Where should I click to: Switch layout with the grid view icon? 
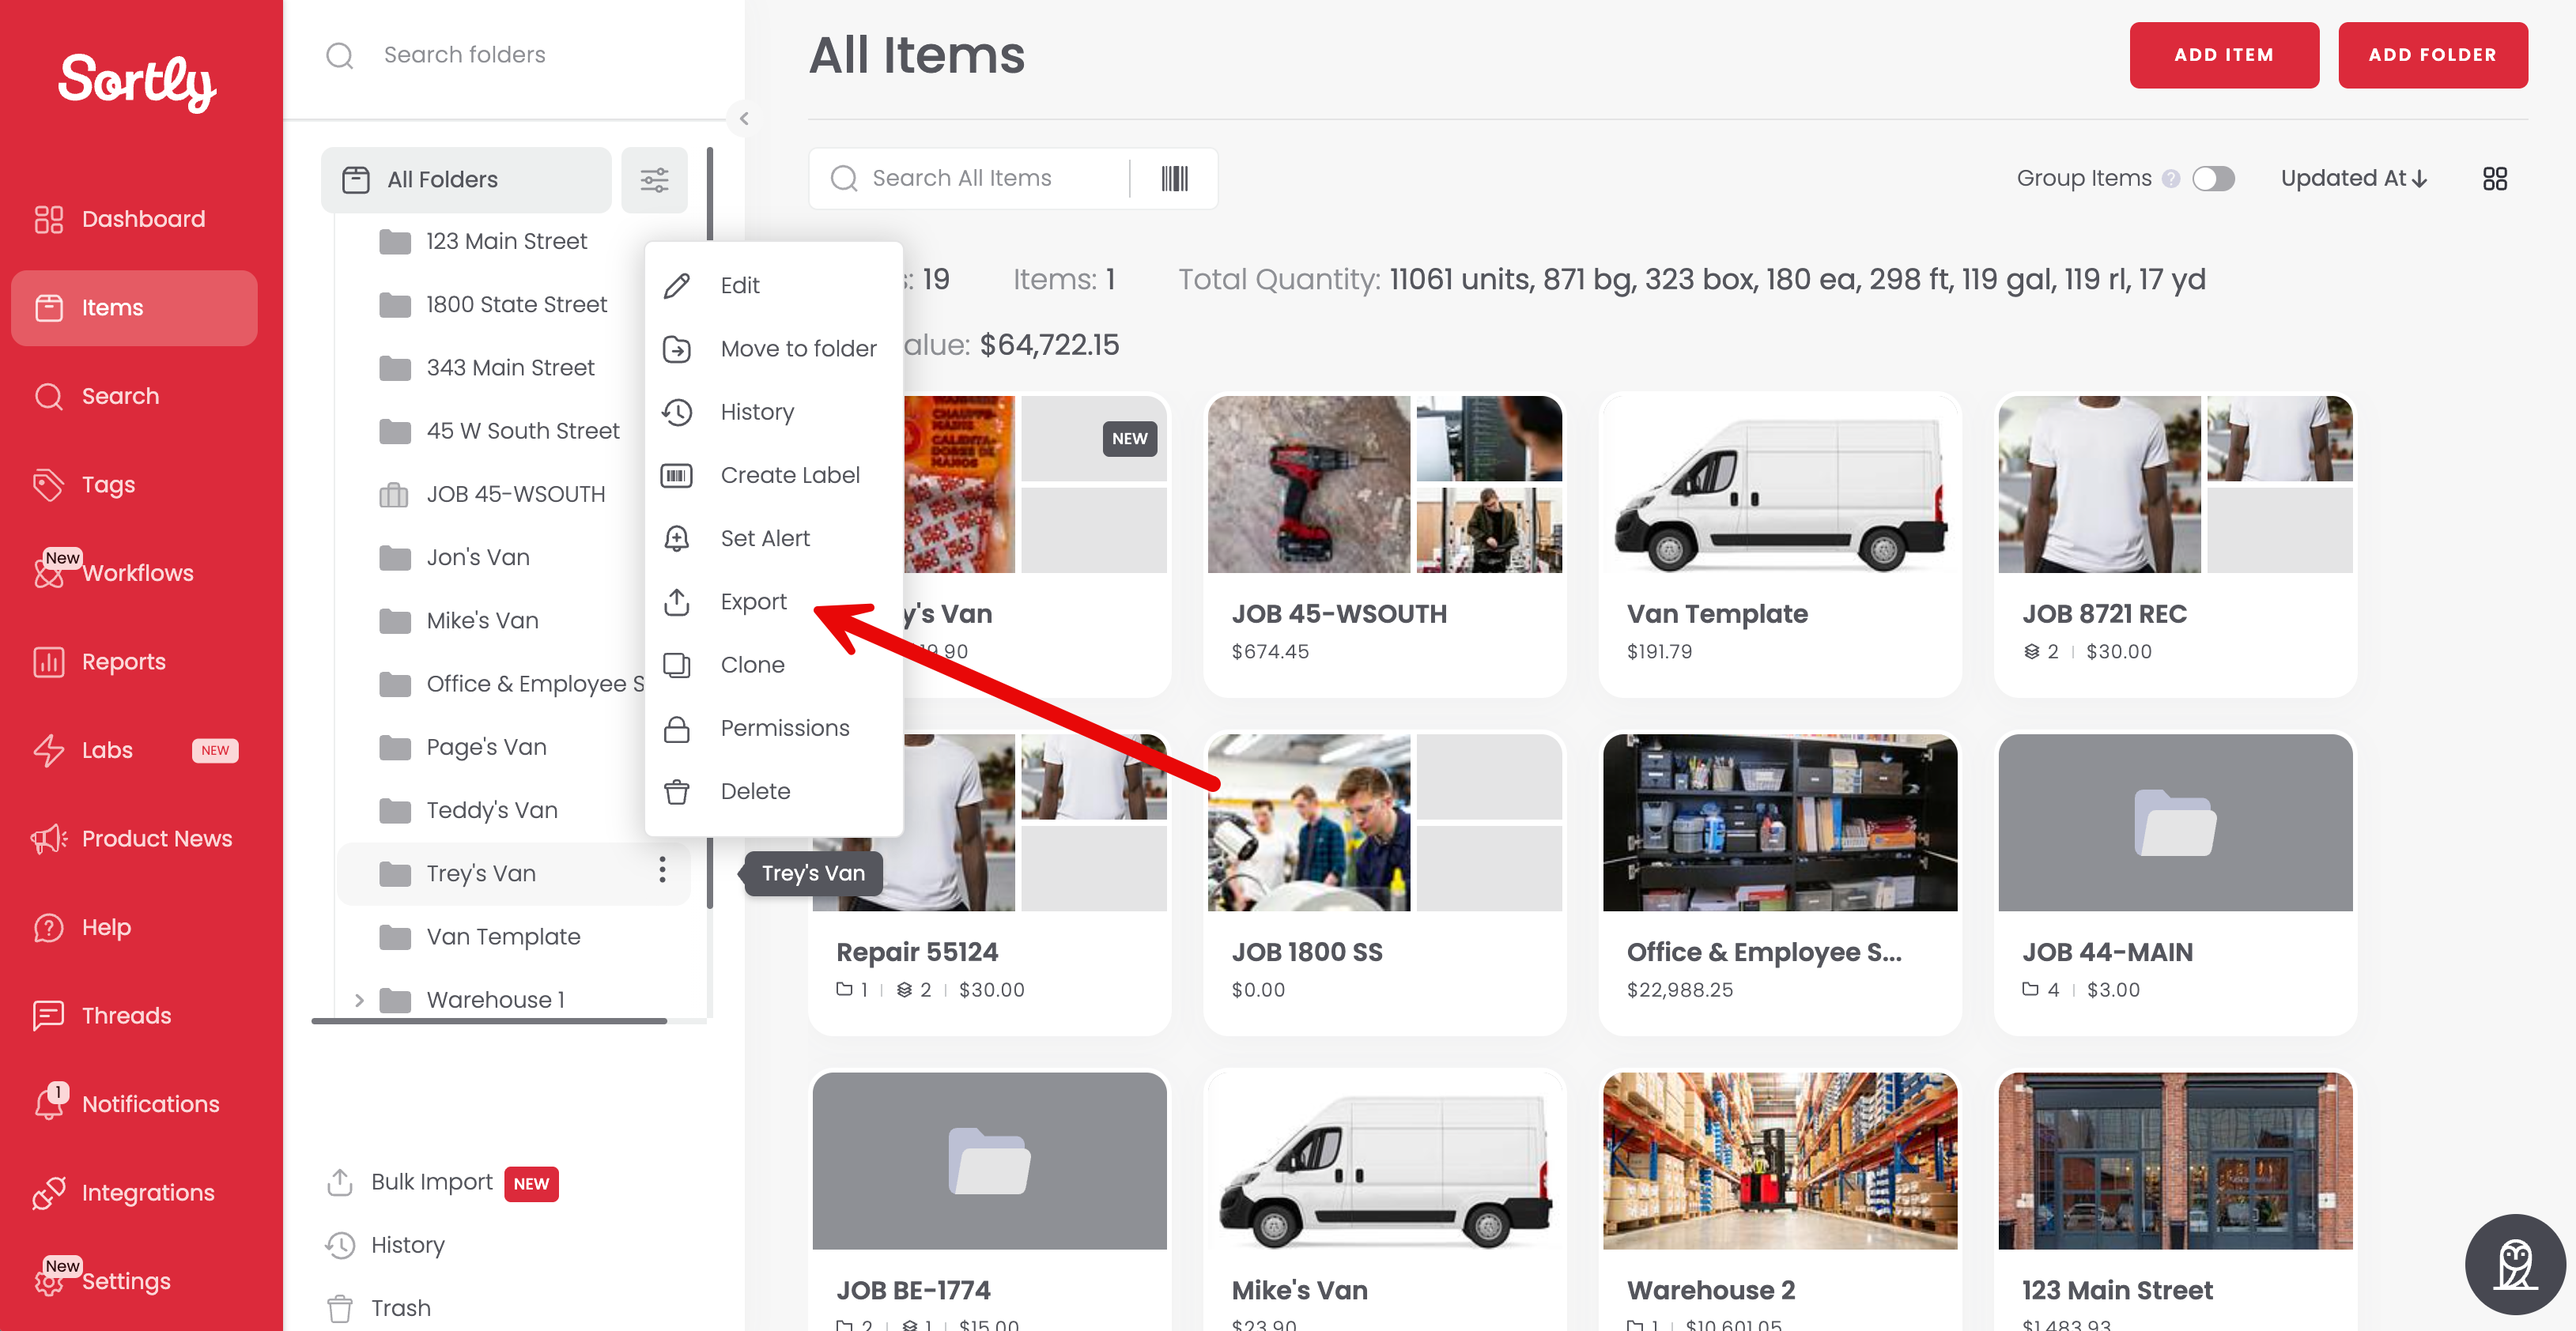2494,179
